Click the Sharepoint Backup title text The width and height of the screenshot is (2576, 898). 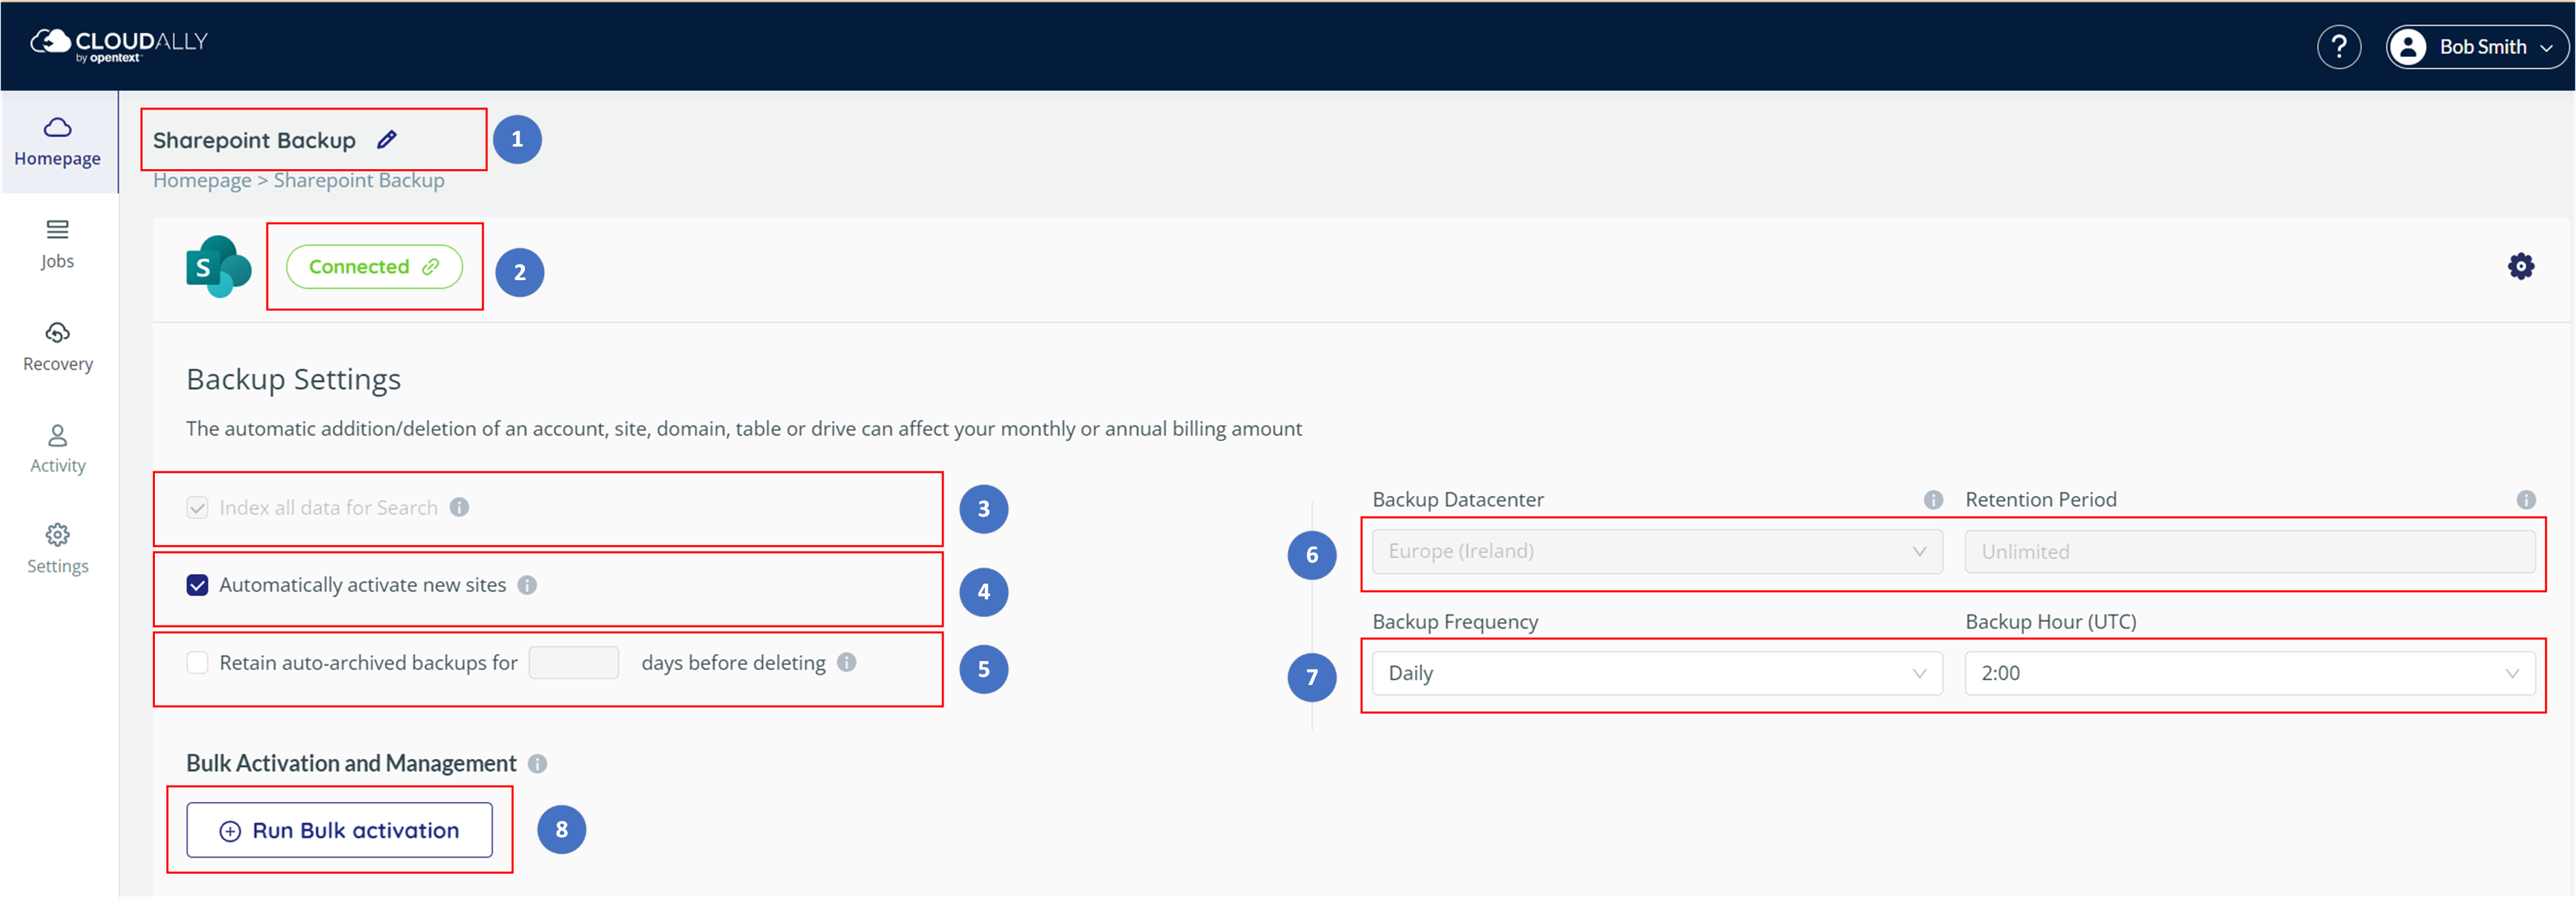pos(254,140)
